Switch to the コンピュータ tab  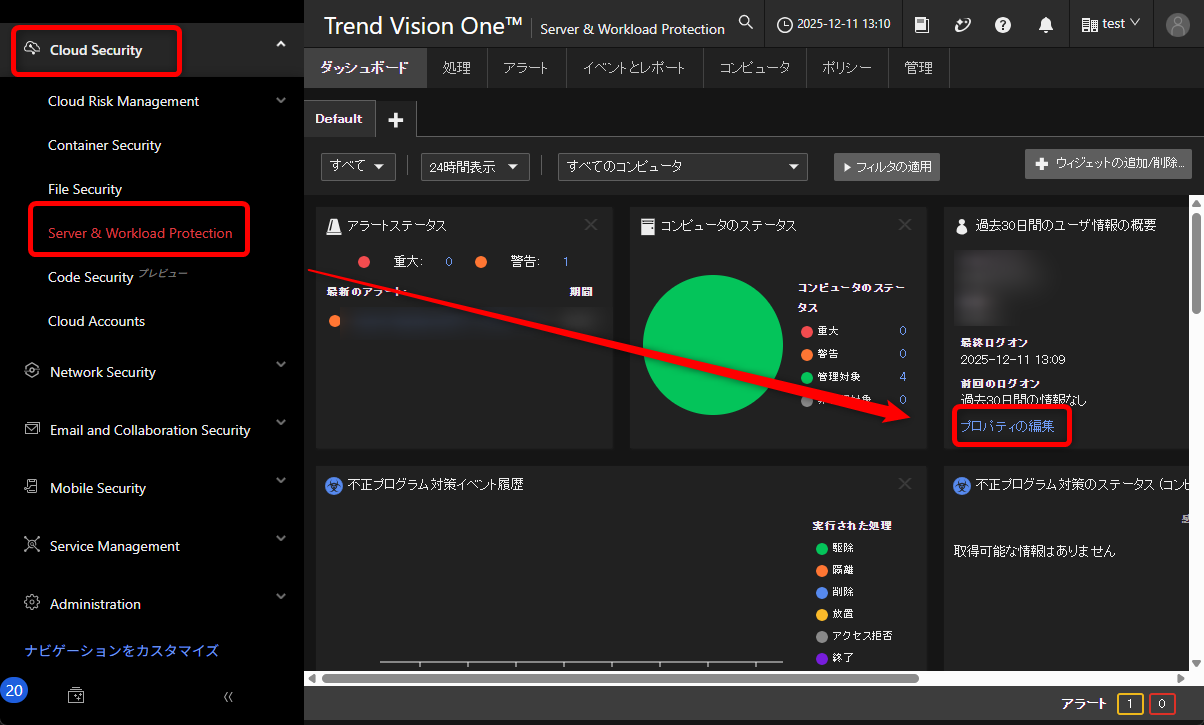point(755,68)
